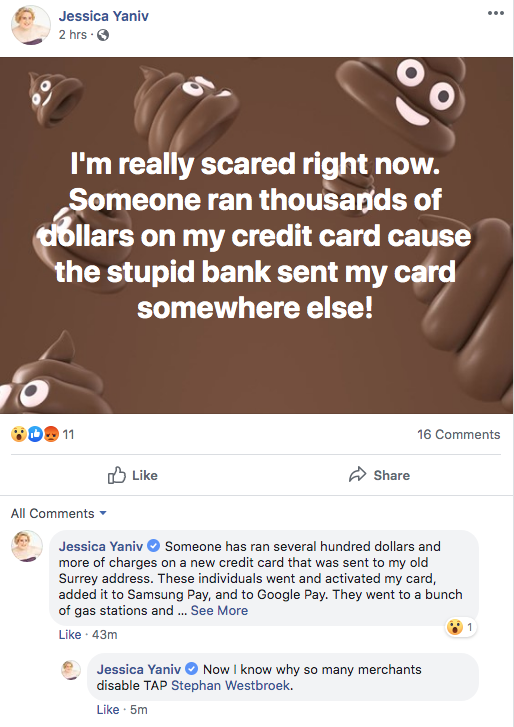Like the 5m reply comment
The height and width of the screenshot is (727, 514).
[x=108, y=709]
